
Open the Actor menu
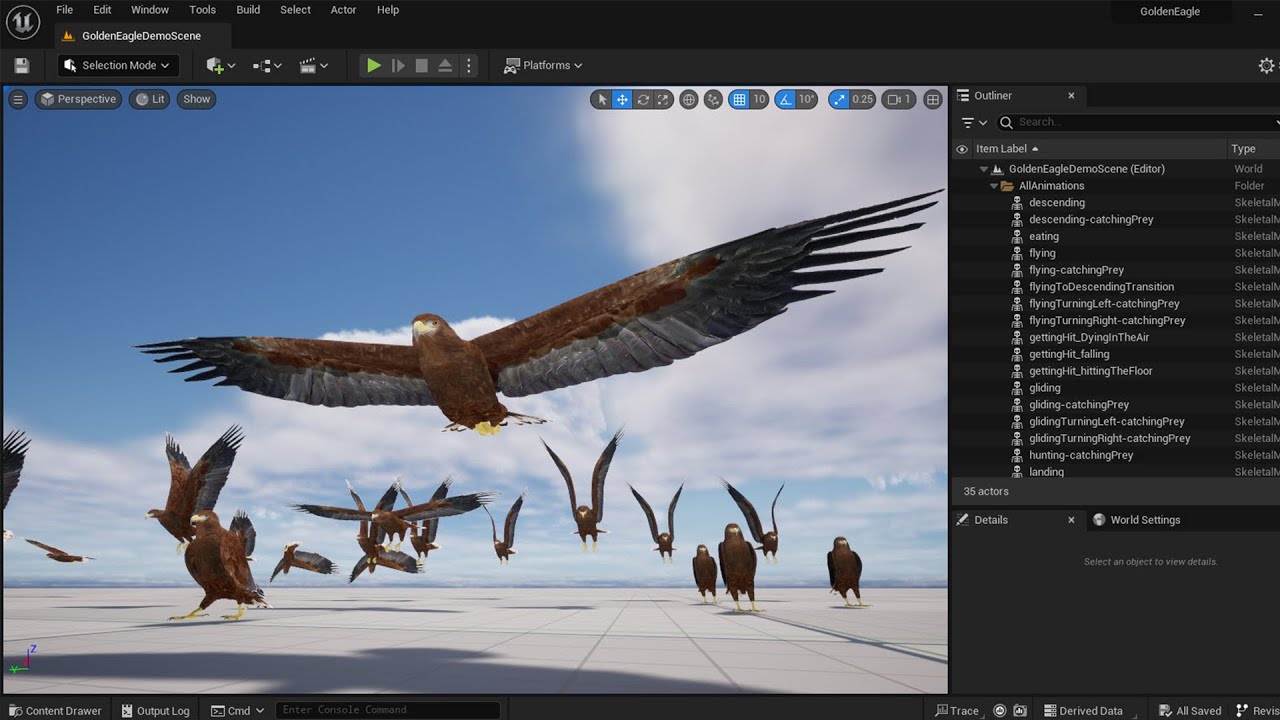(x=343, y=10)
